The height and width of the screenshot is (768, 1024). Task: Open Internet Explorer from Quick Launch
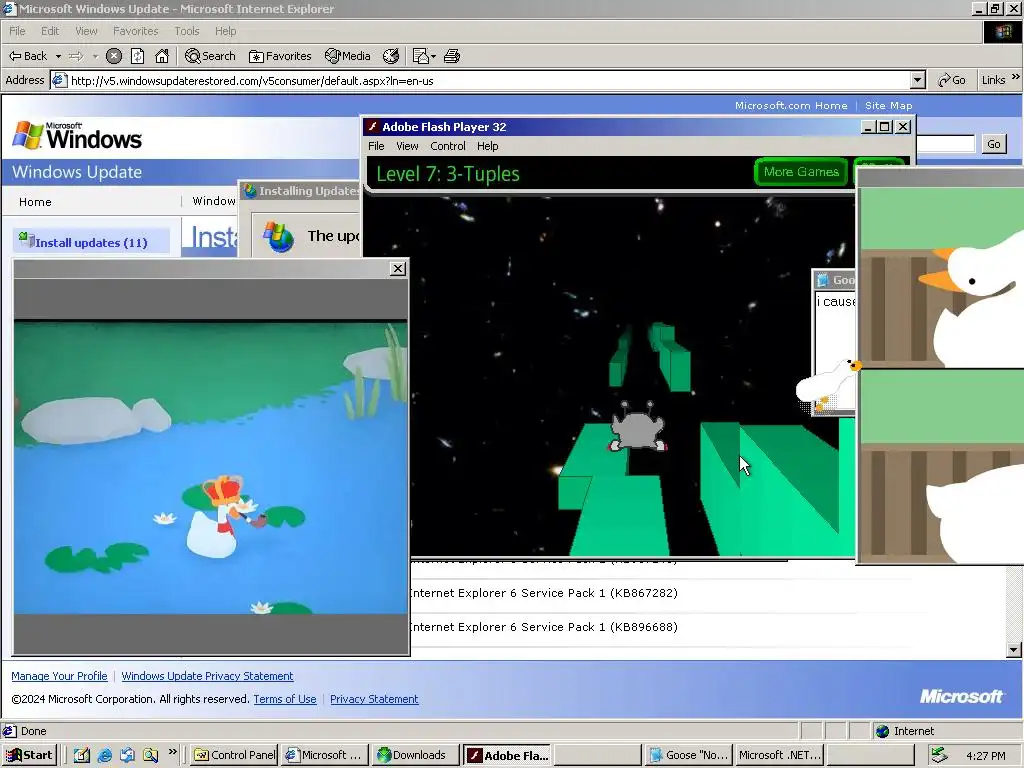(x=104, y=756)
